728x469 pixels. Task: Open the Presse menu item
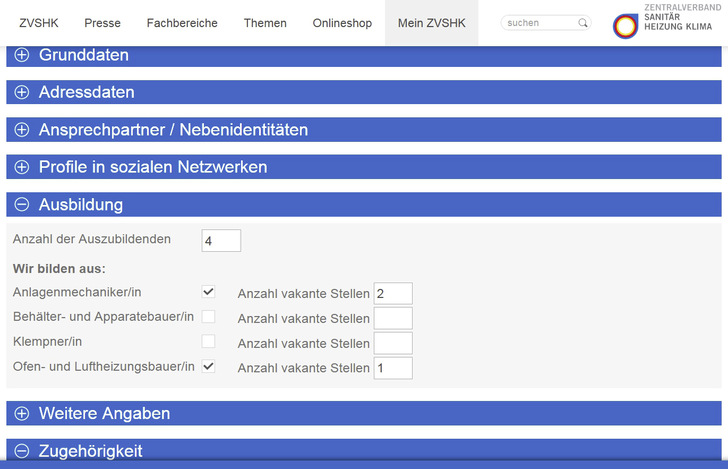click(x=103, y=23)
